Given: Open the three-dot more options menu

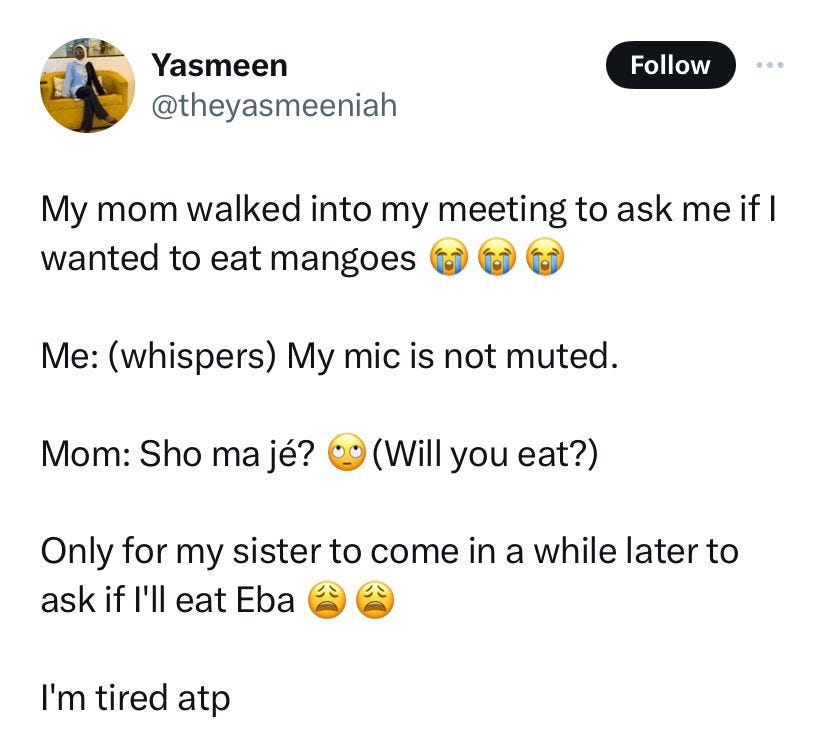Looking at the screenshot, I should point(769,65).
